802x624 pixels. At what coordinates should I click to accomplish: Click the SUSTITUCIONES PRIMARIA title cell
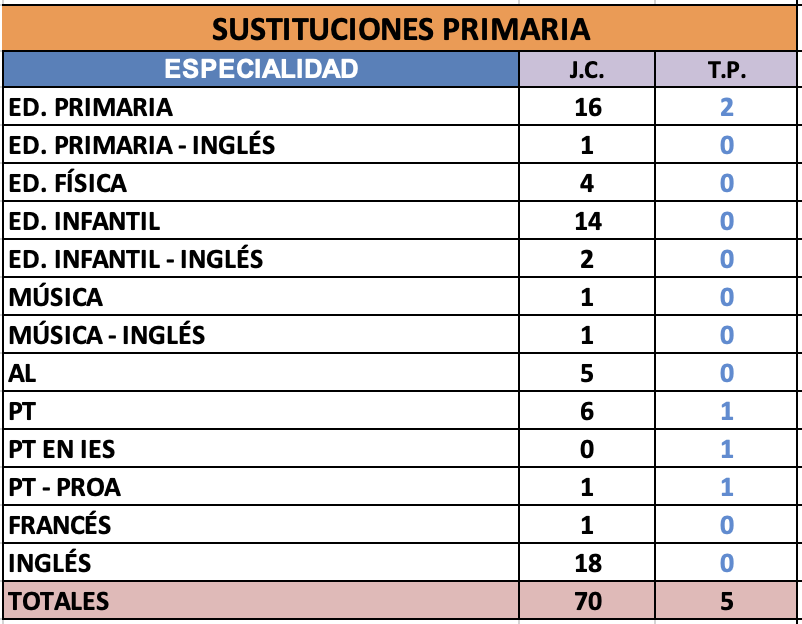[x=401, y=28]
